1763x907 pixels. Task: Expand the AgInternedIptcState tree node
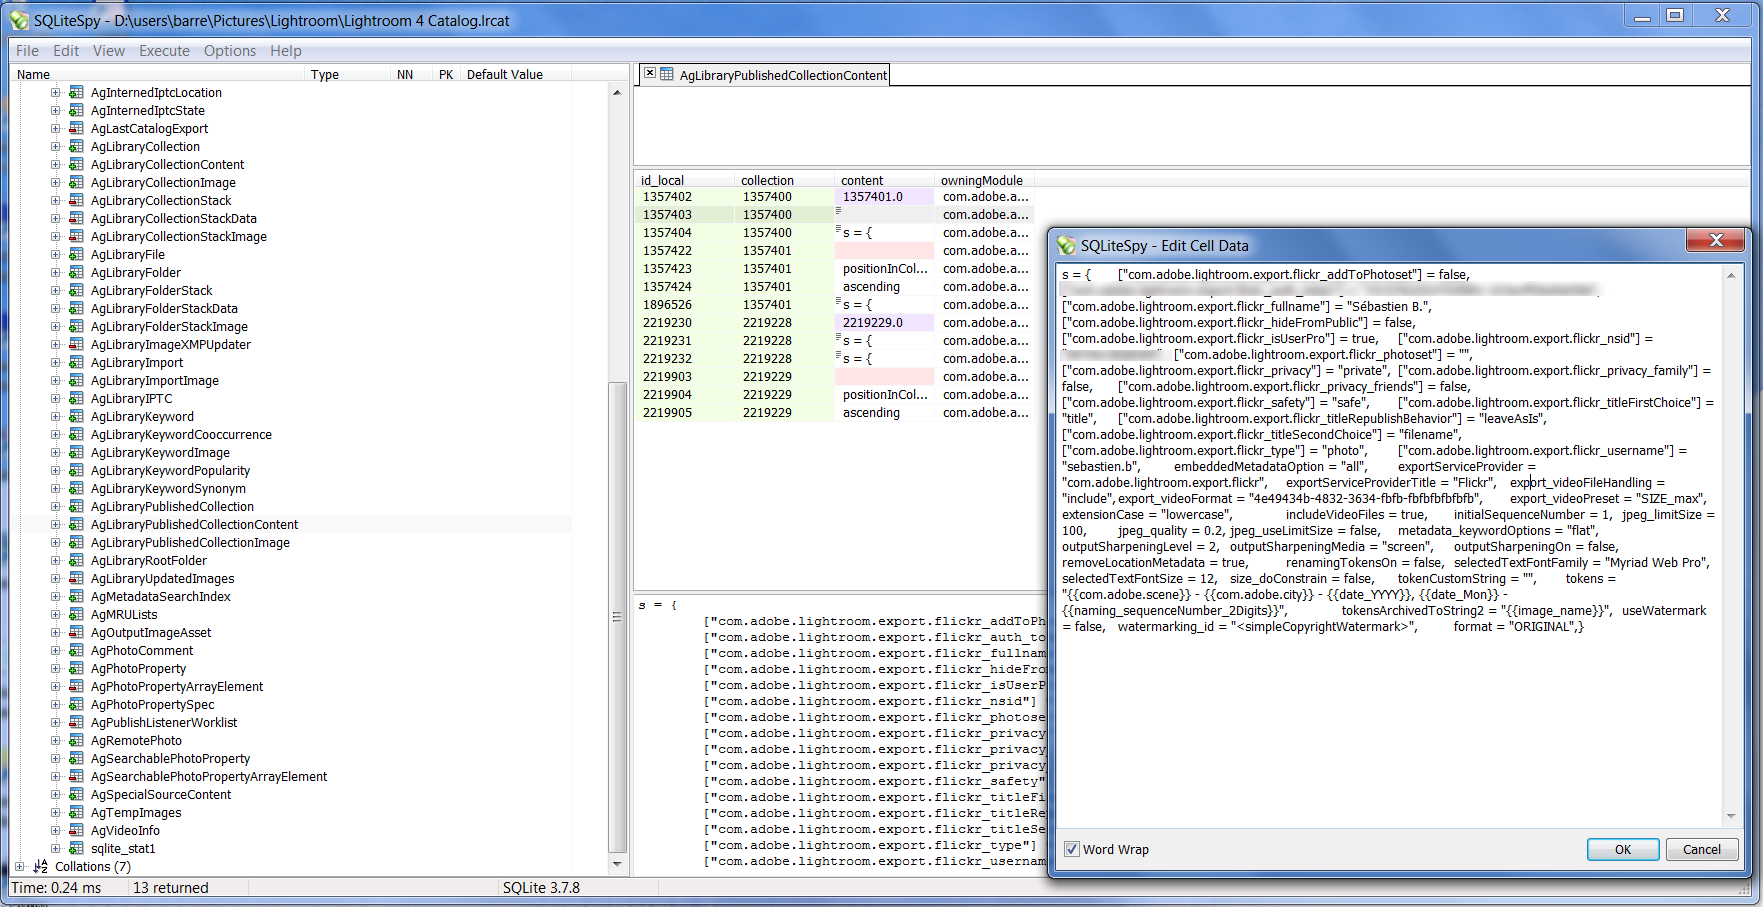pos(56,111)
